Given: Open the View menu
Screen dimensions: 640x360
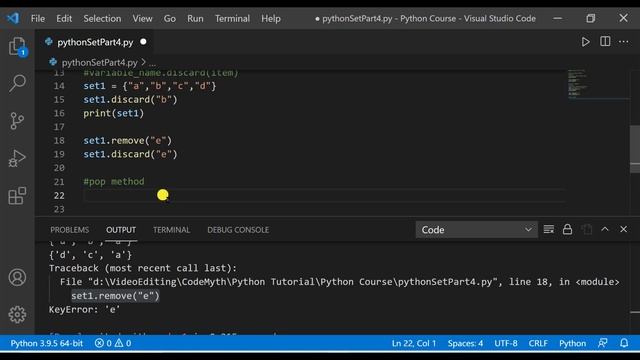Looking at the screenshot, I should 142,18.
